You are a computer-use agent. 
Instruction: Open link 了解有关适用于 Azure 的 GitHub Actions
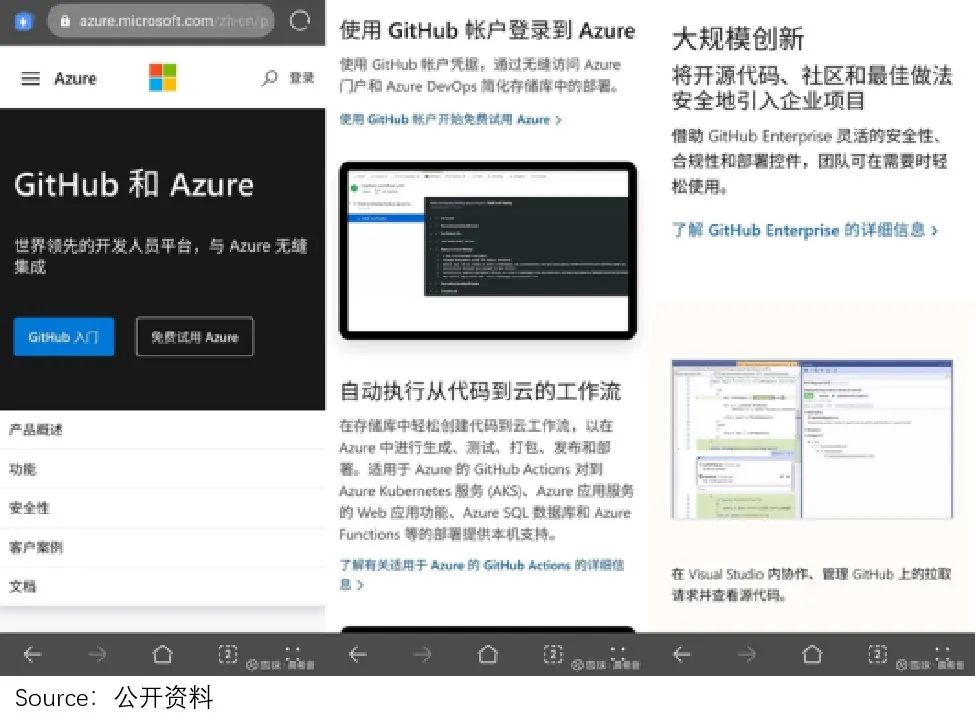pos(482,574)
